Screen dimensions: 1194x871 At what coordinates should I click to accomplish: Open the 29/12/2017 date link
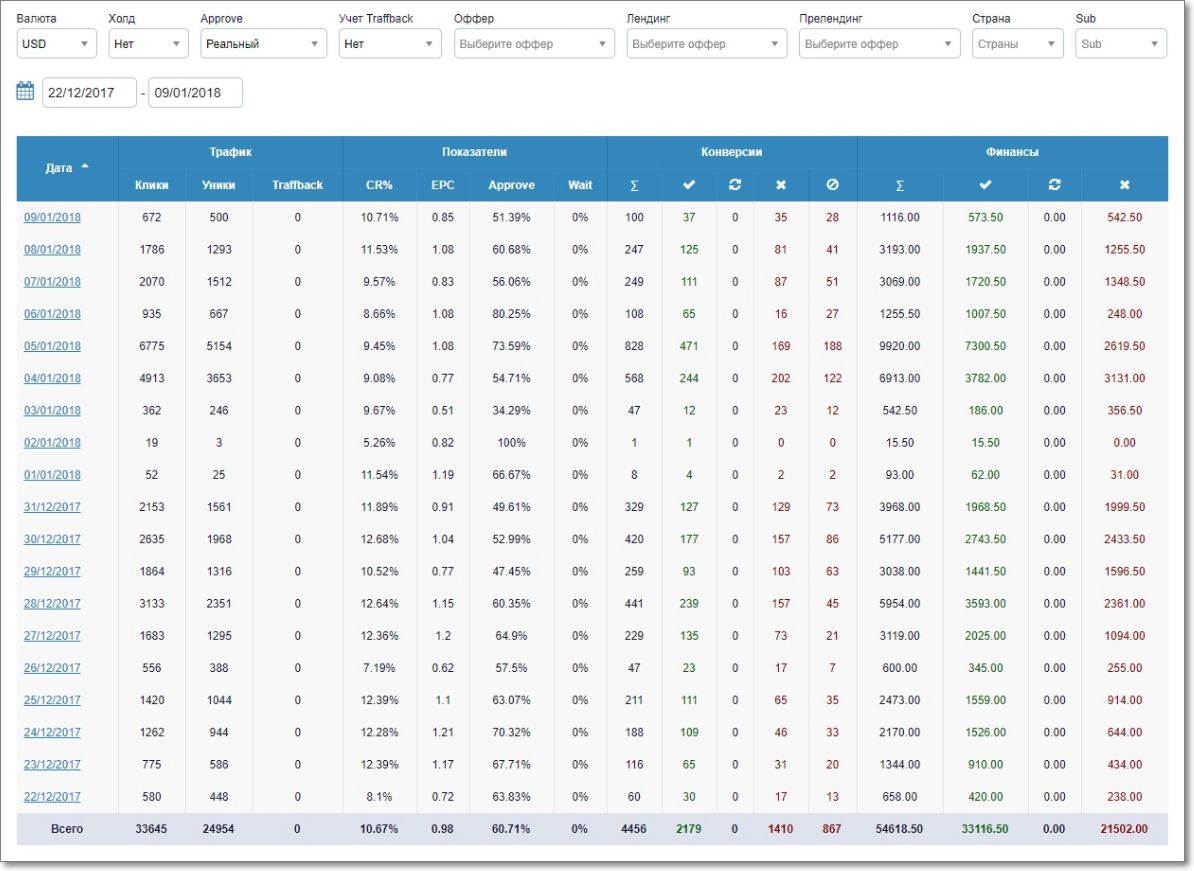pos(53,572)
